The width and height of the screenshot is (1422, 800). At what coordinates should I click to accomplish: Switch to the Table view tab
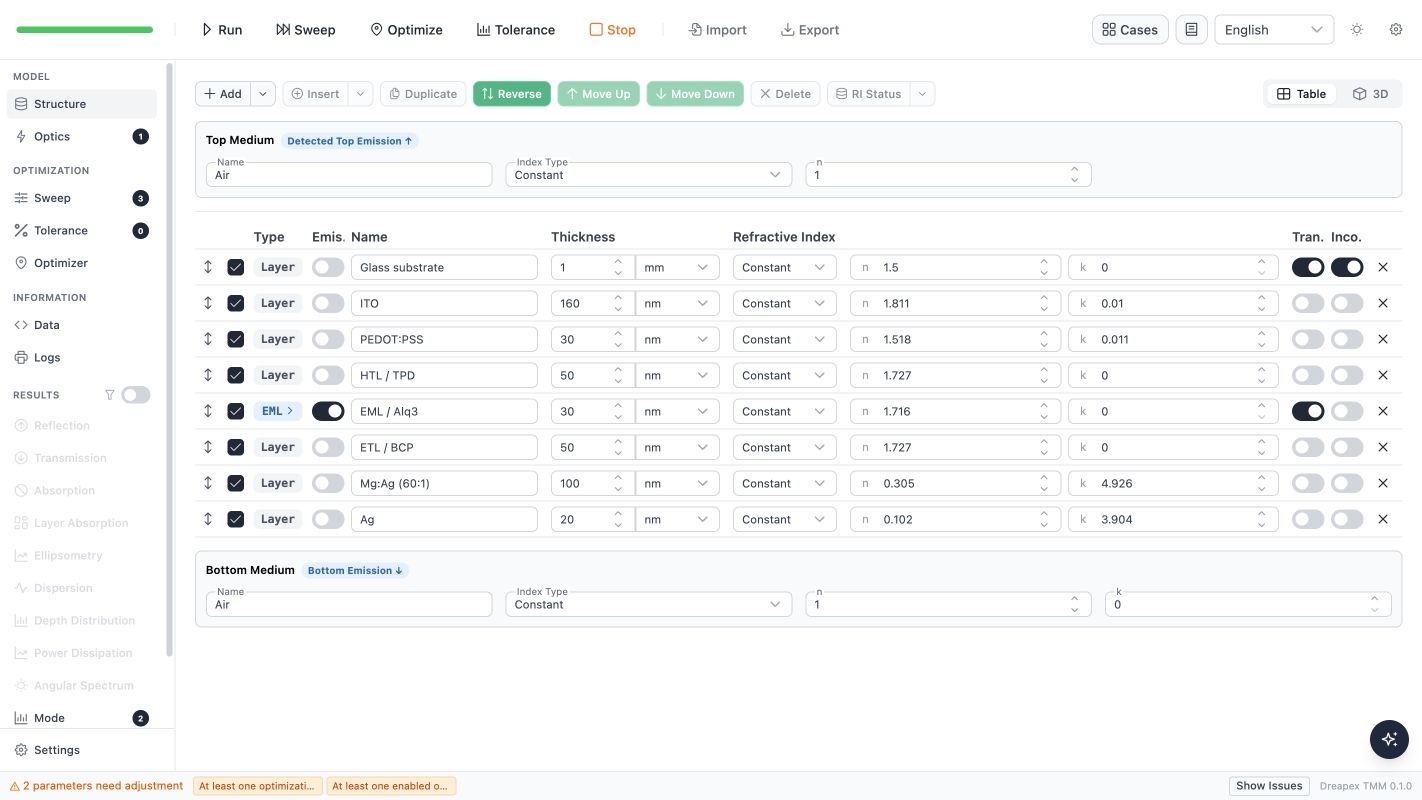[x=1302, y=94]
